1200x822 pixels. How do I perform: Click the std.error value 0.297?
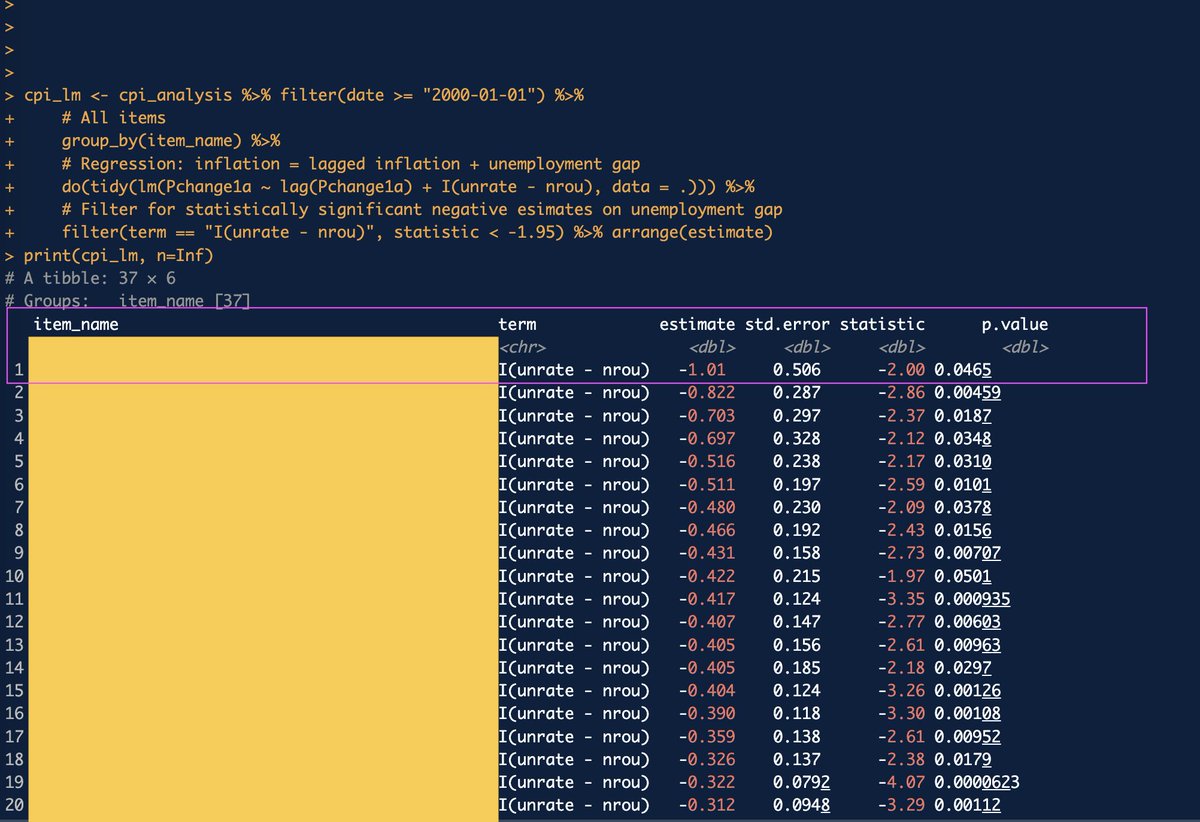click(x=797, y=416)
